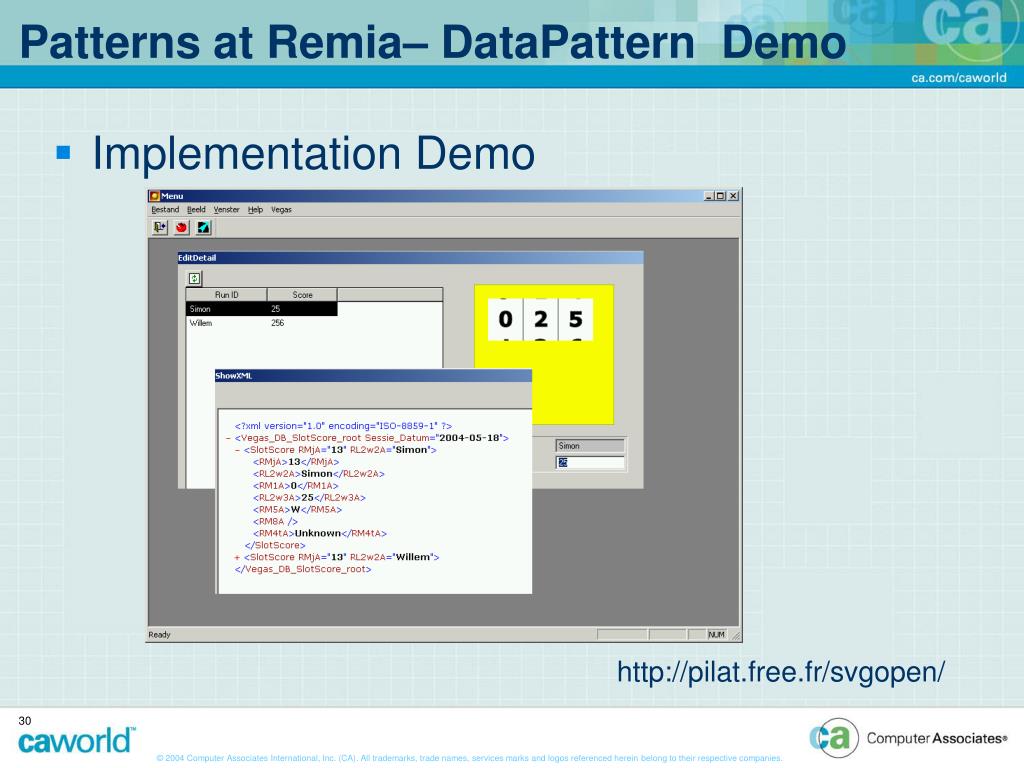Screen dimensions: 1024x768
Task: Click the slot counter digit 5
Action: [x=575, y=319]
